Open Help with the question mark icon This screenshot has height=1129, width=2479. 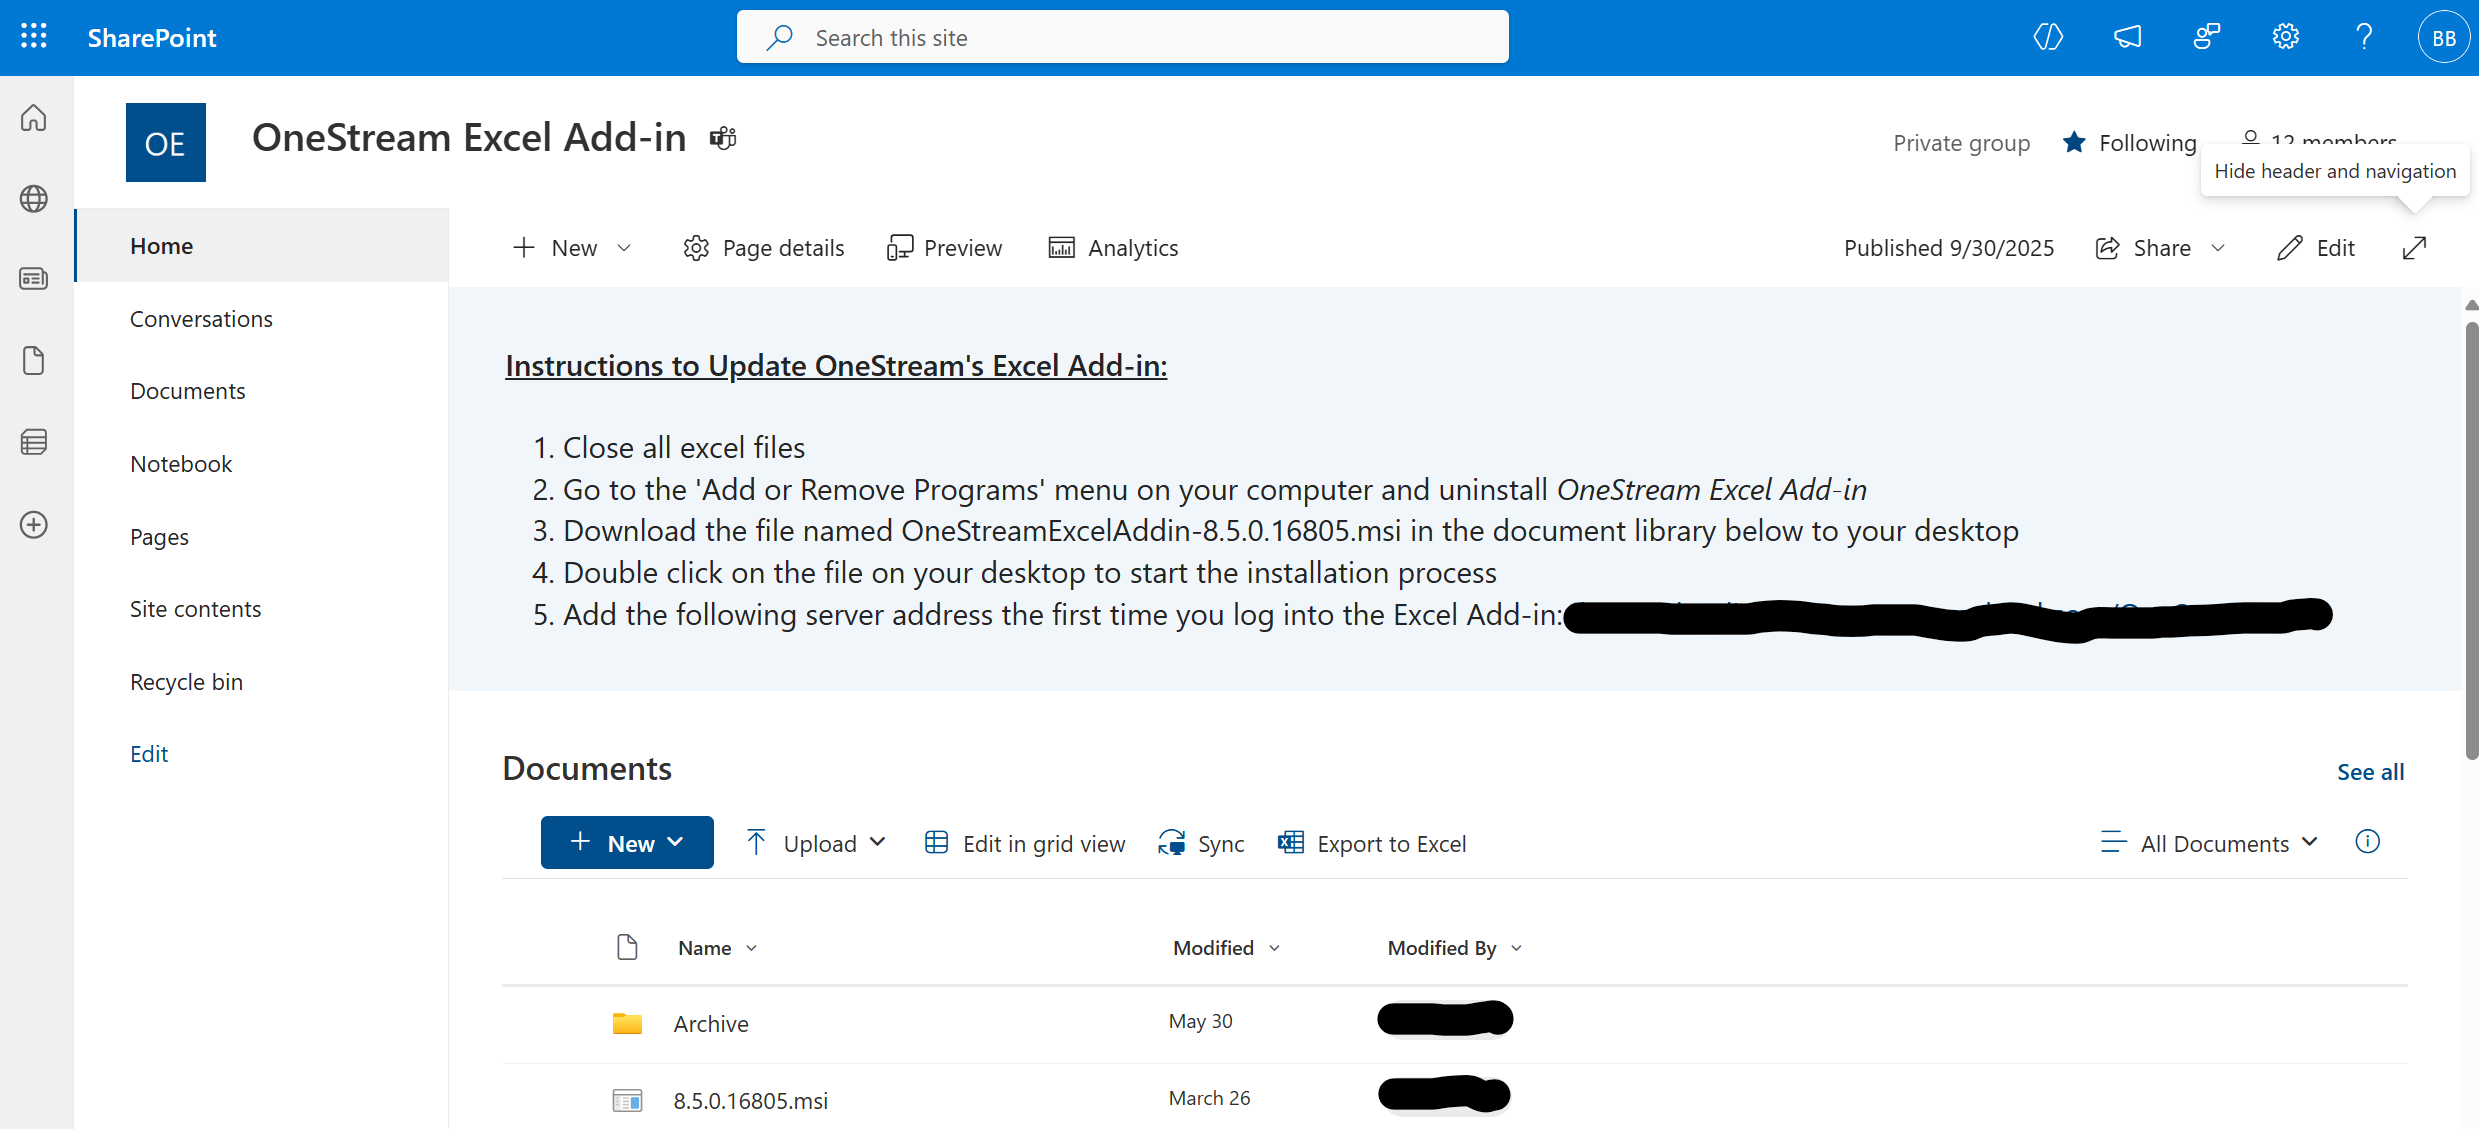tap(2364, 37)
